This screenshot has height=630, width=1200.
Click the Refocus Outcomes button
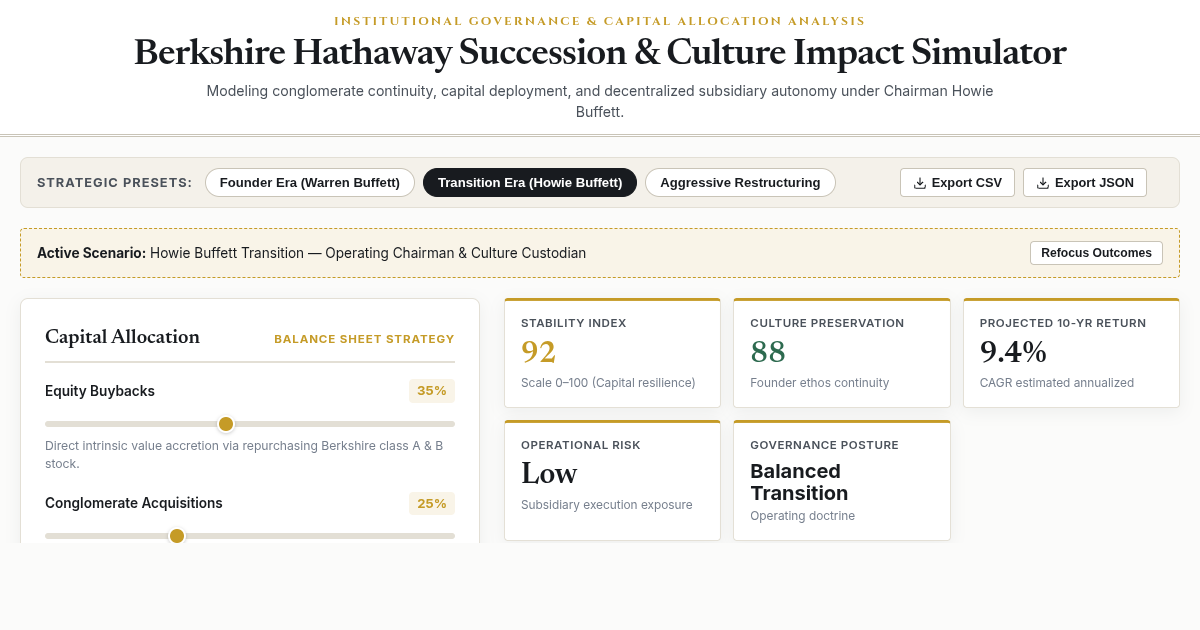[1096, 253]
